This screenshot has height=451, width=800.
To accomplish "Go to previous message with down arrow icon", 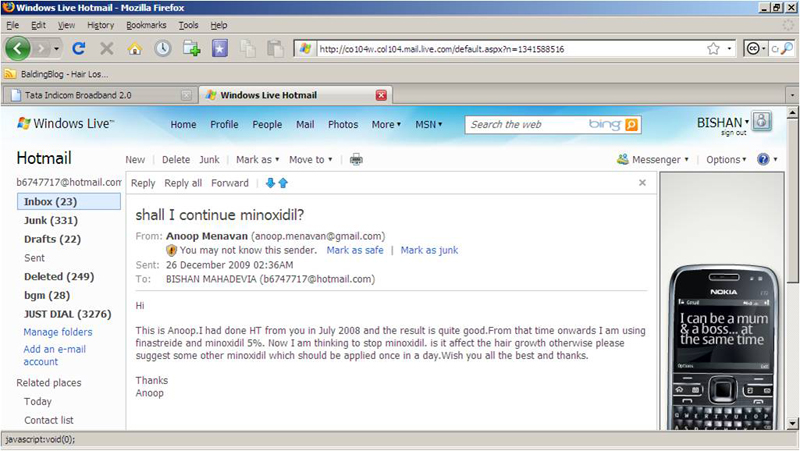I will (269, 183).
